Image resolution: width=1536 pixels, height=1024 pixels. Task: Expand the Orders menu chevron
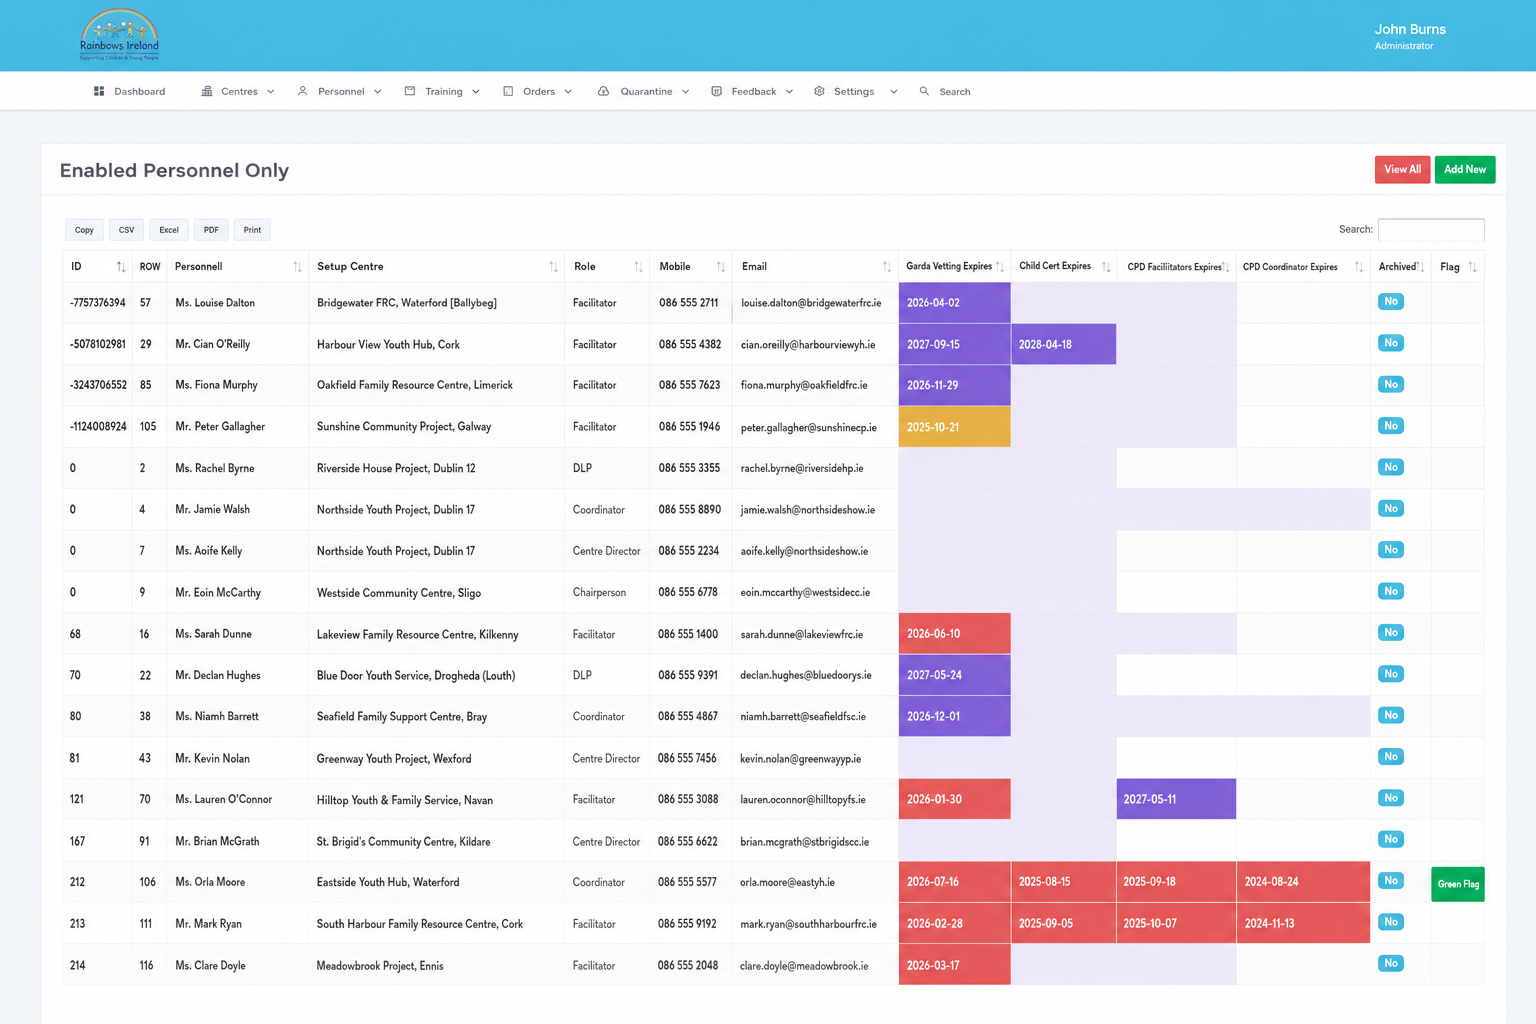point(568,92)
